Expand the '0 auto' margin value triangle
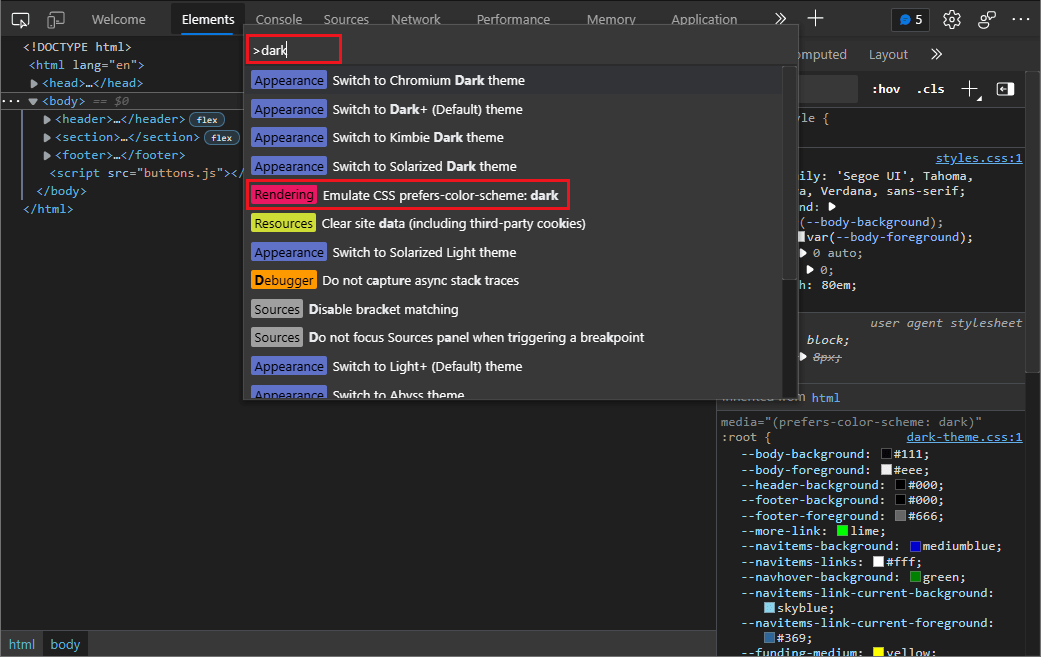Screen dimensions: 1041x657 (803, 253)
